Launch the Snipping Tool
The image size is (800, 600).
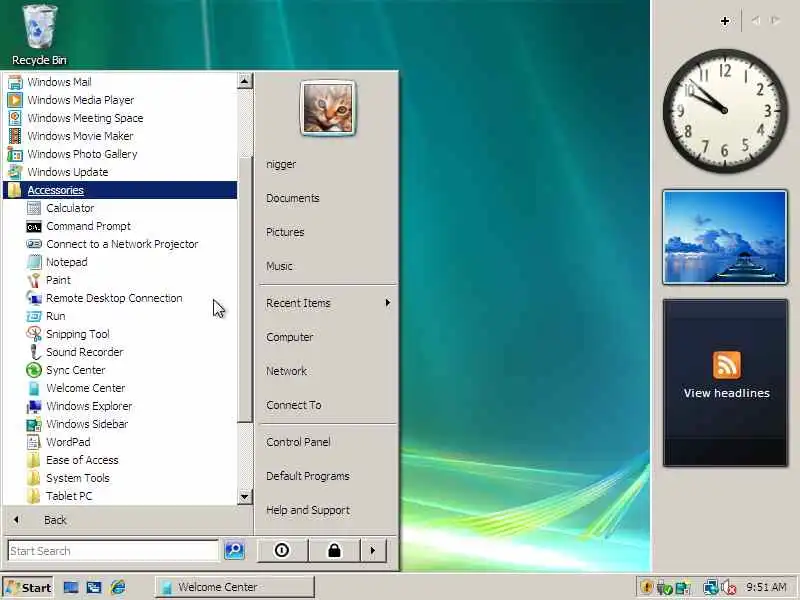click(x=68, y=334)
